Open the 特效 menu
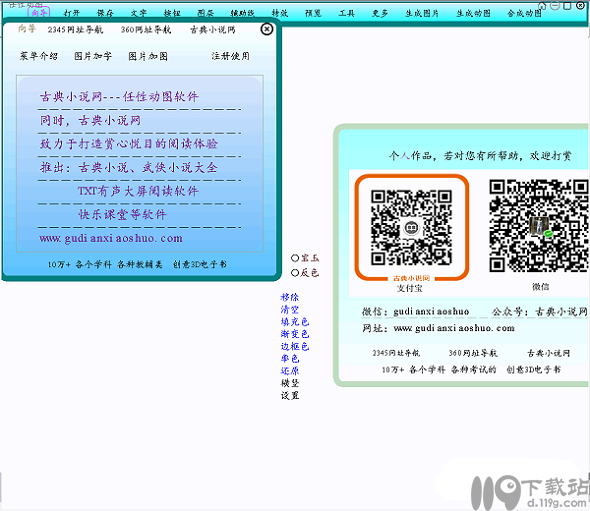590x511 pixels. [x=280, y=13]
